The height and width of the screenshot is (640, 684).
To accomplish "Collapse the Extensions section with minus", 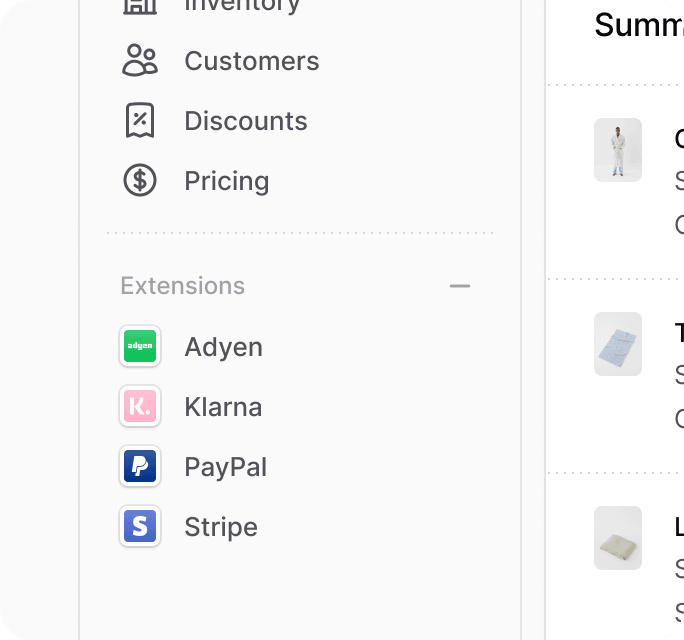I will point(460,286).
